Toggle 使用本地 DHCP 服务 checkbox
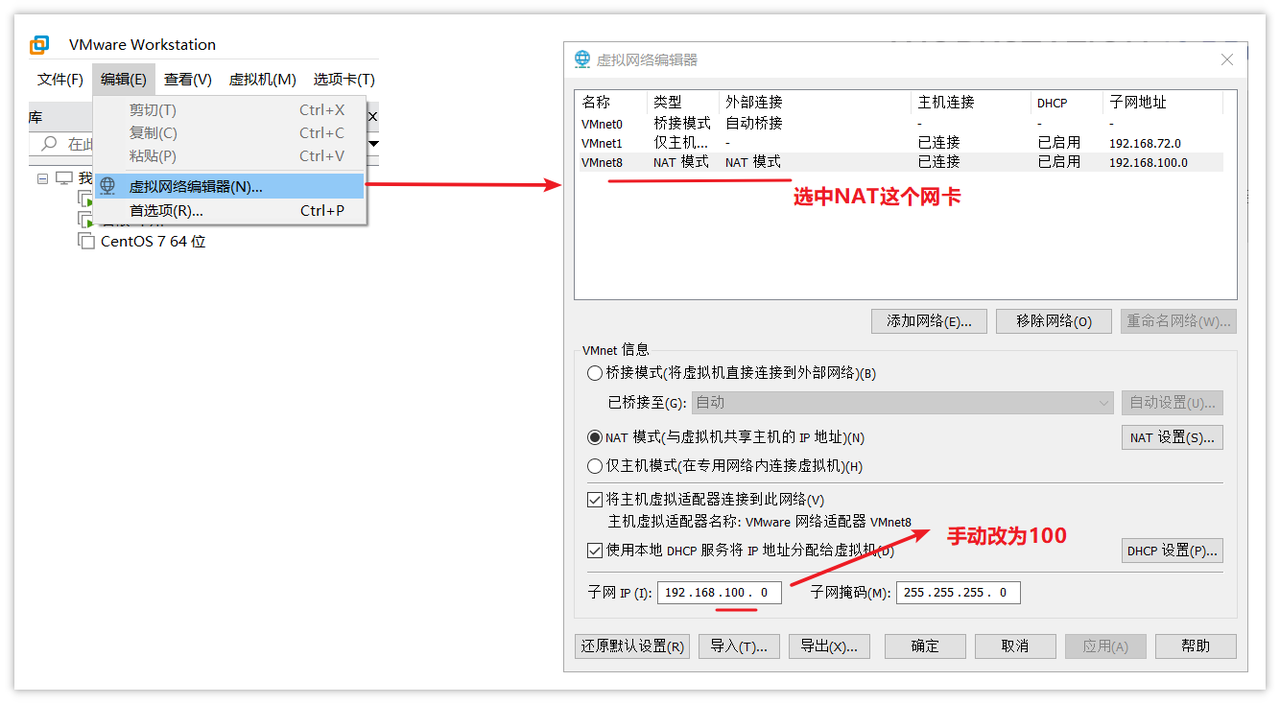The height and width of the screenshot is (704, 1280). [595, 550]
